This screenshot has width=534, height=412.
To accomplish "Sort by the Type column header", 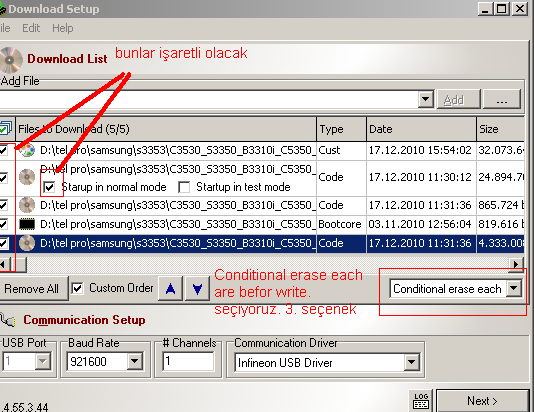I will click(342, 129).
